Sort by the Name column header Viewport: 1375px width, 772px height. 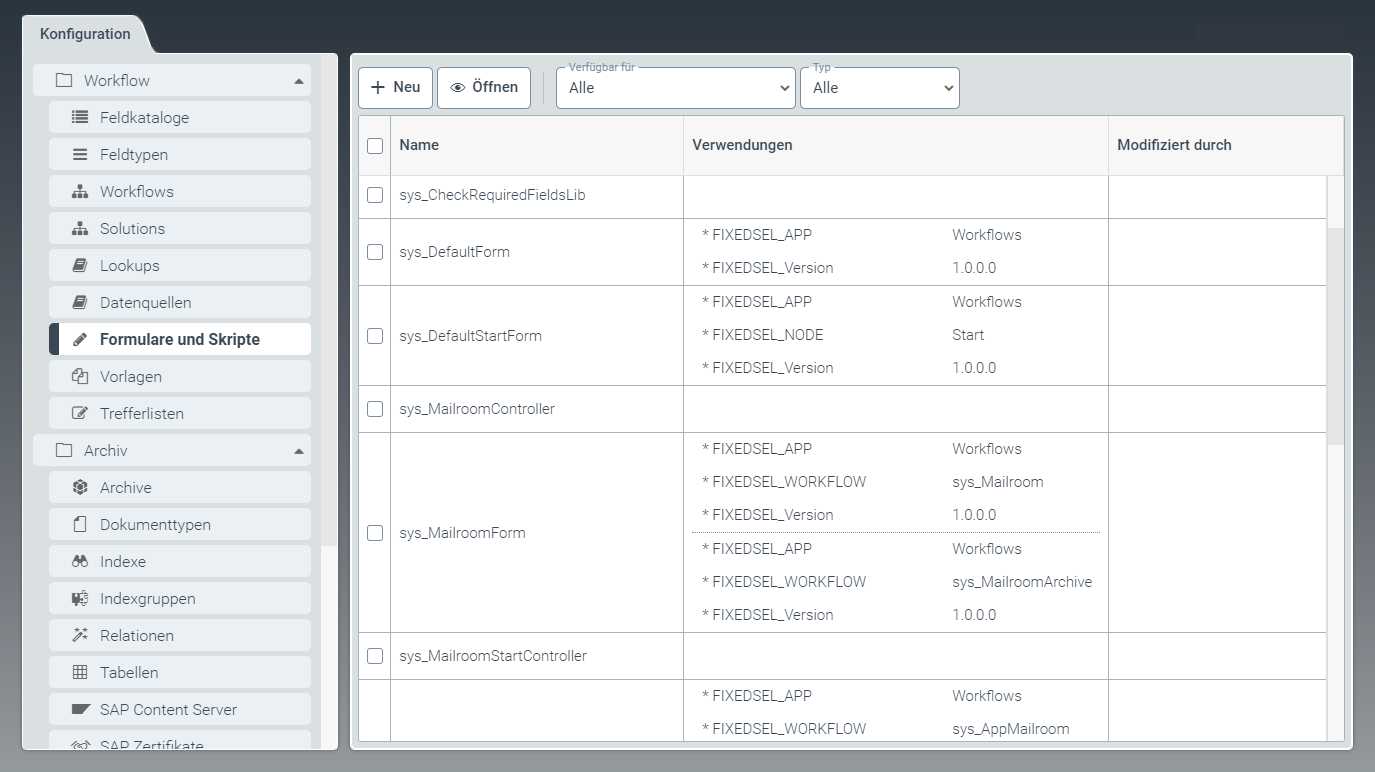coord(419,145)
